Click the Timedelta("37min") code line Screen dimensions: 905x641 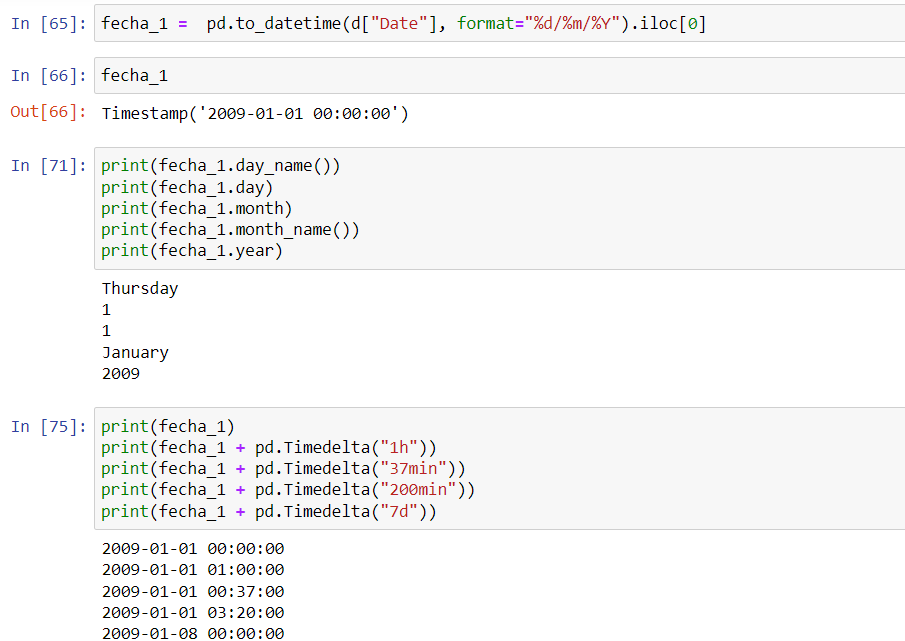(283, 468)
